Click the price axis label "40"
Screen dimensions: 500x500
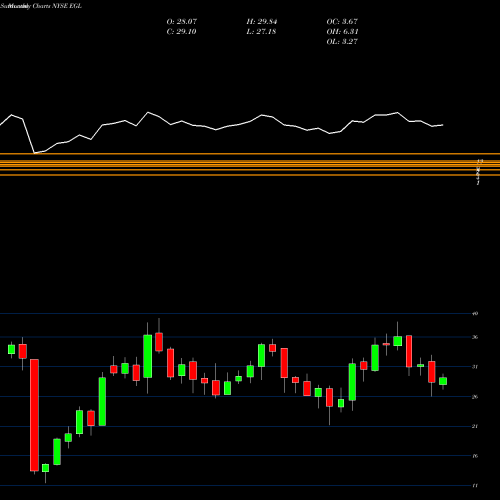(475, 314)
